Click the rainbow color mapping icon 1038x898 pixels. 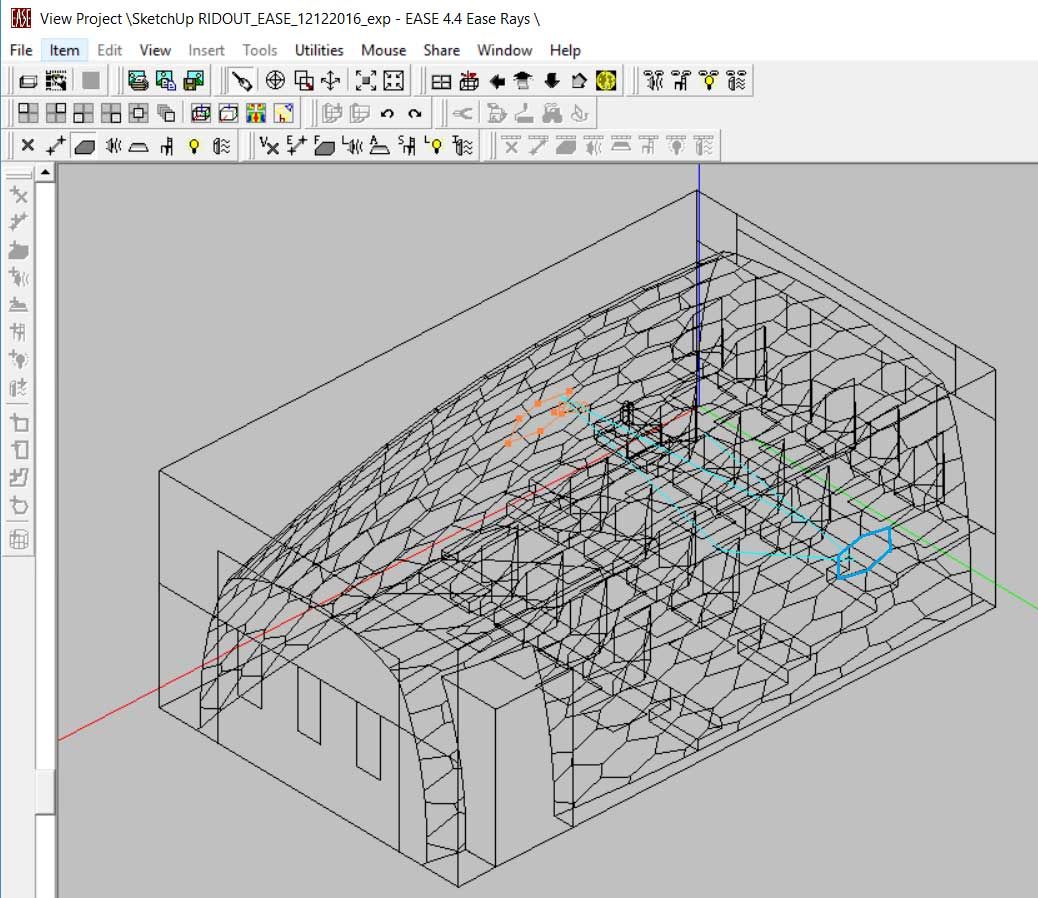coord(256,113)
